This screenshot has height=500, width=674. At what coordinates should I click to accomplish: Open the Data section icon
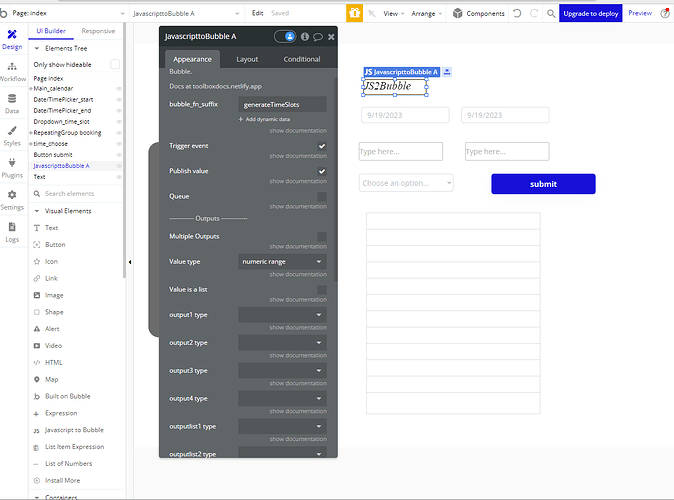tap(12, 98)
